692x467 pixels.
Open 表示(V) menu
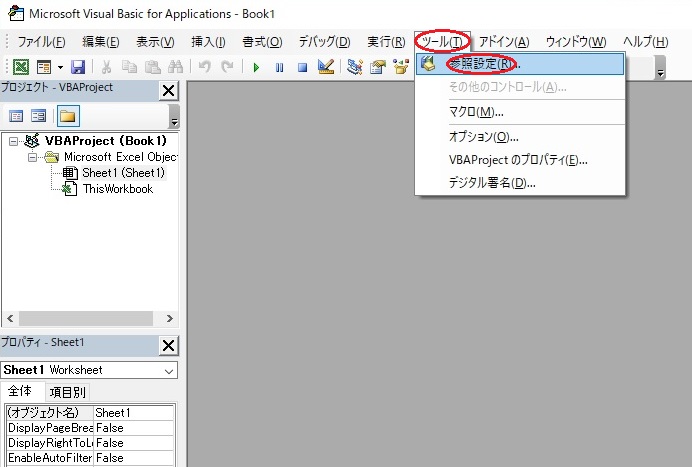(x=155, y=42)
